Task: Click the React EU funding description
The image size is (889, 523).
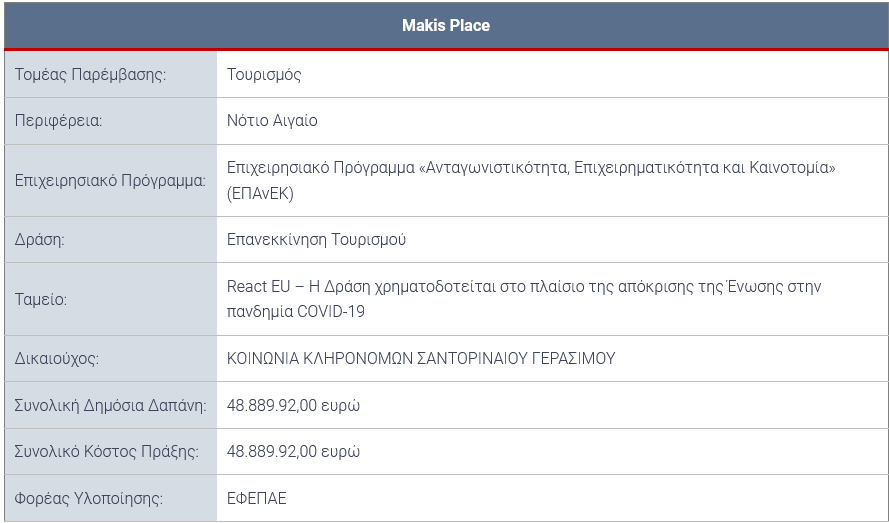Action: coord(524,299)
